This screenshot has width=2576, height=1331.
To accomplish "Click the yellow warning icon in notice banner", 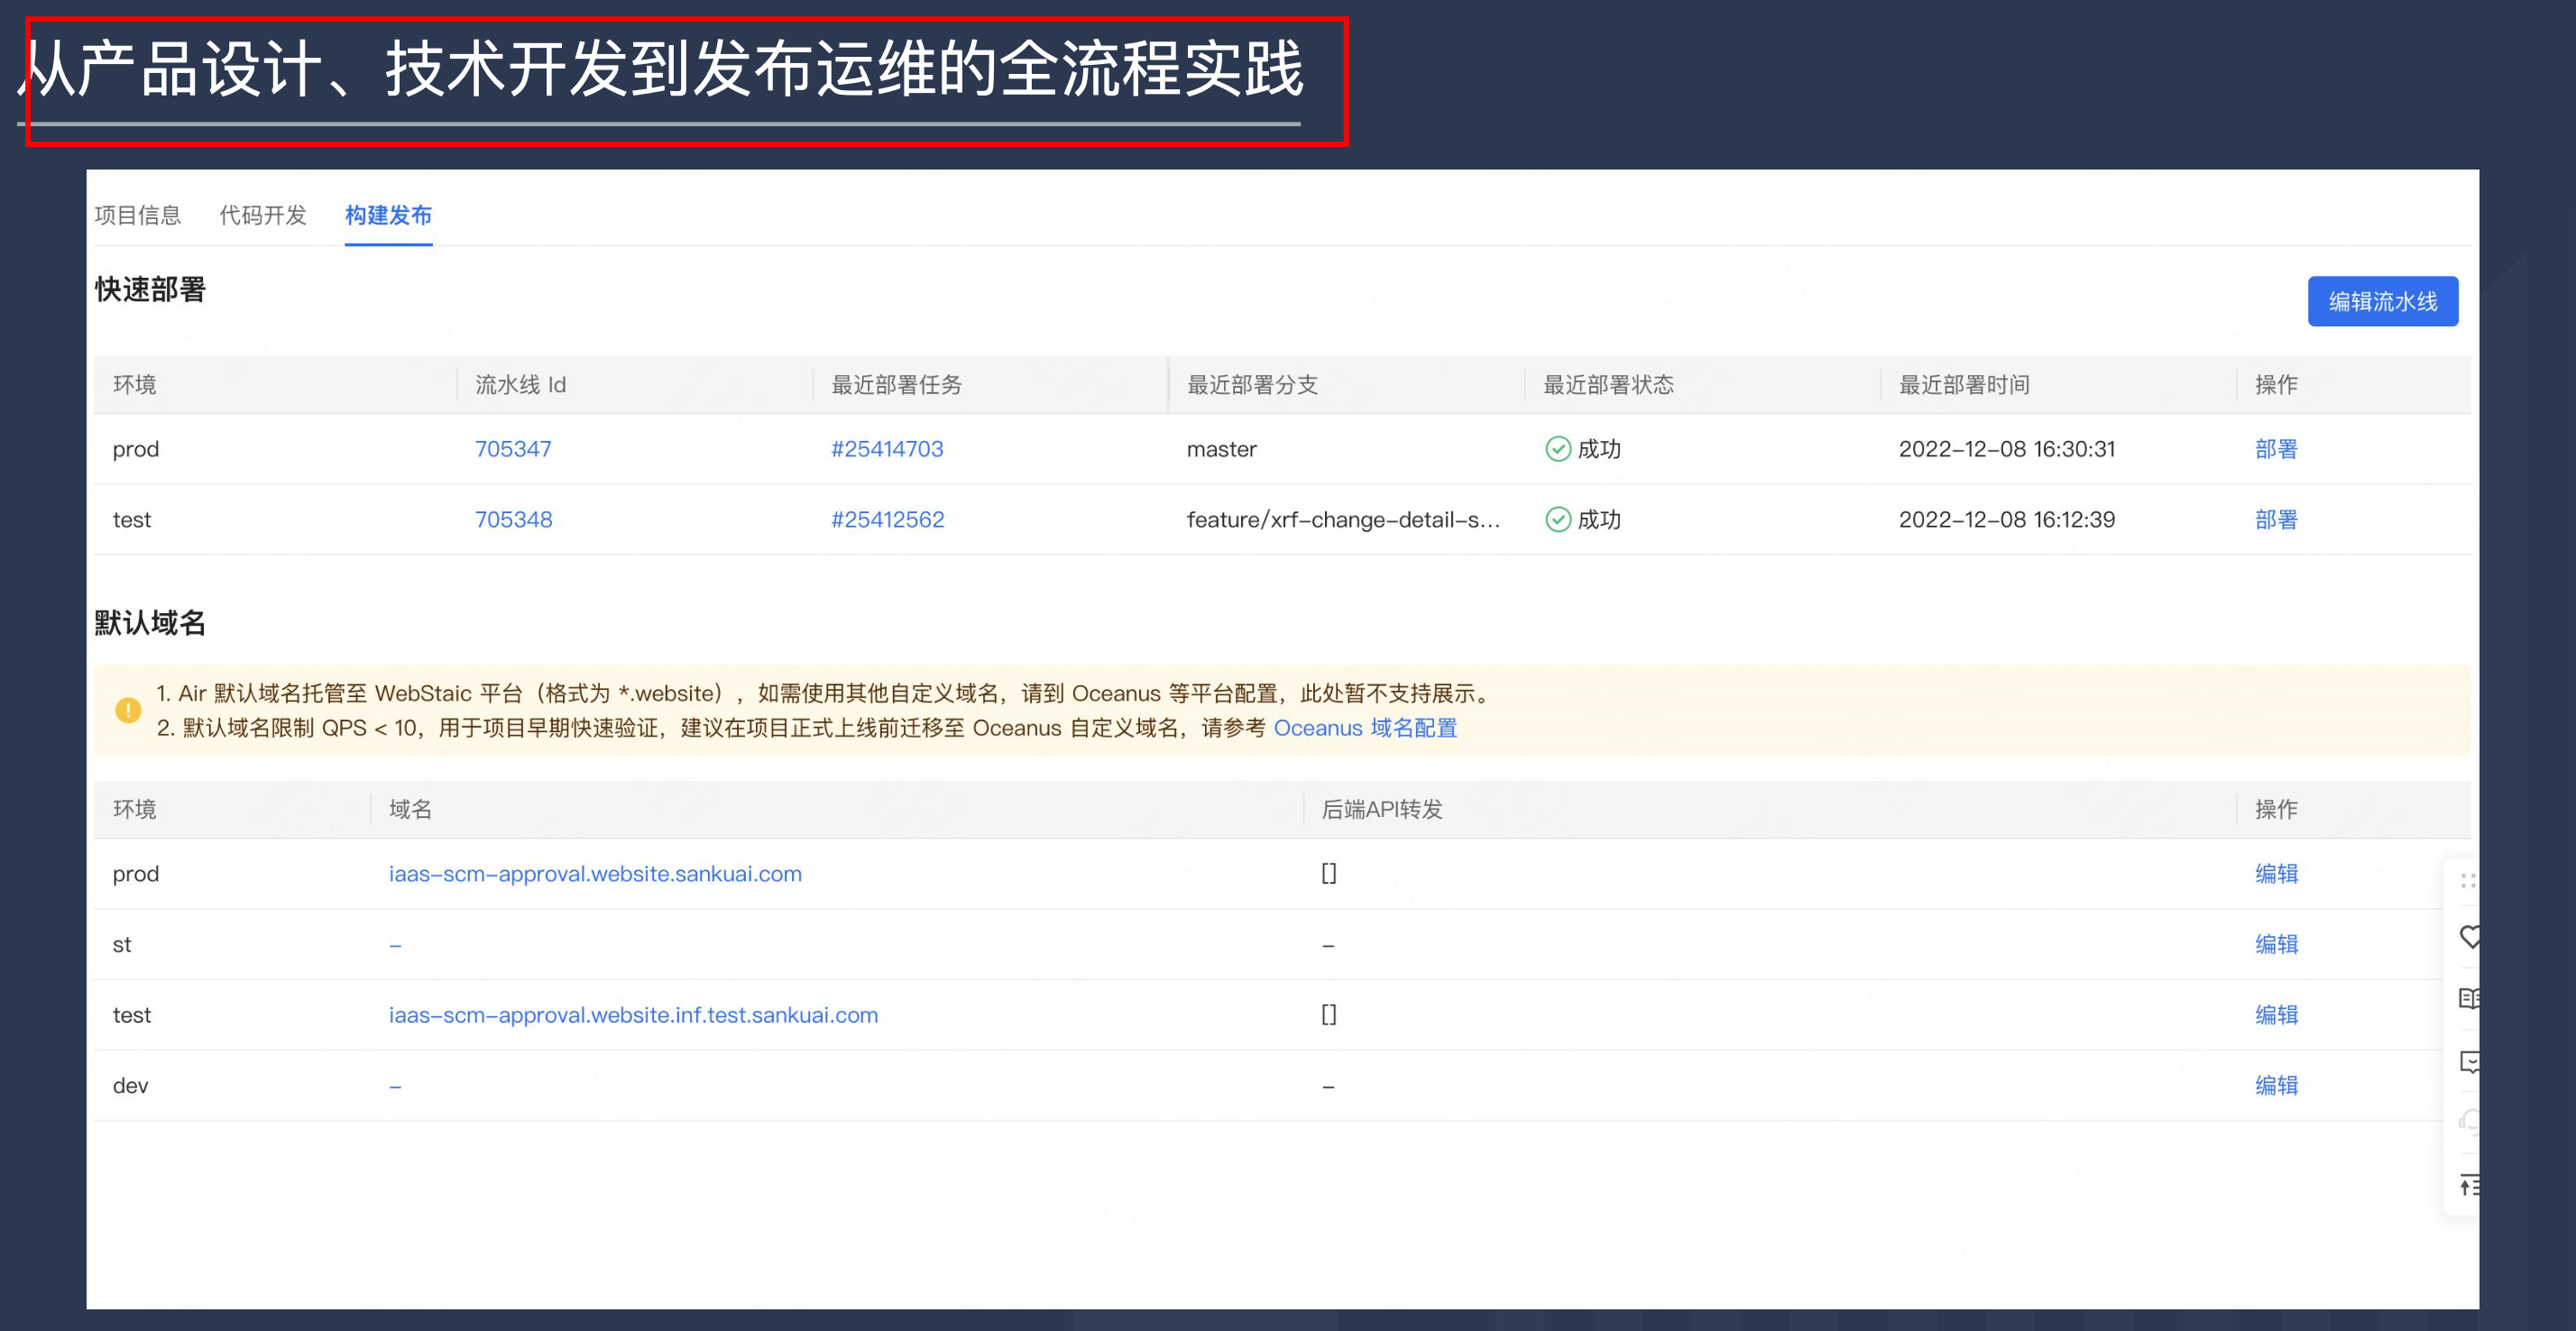I will point(128,710).
